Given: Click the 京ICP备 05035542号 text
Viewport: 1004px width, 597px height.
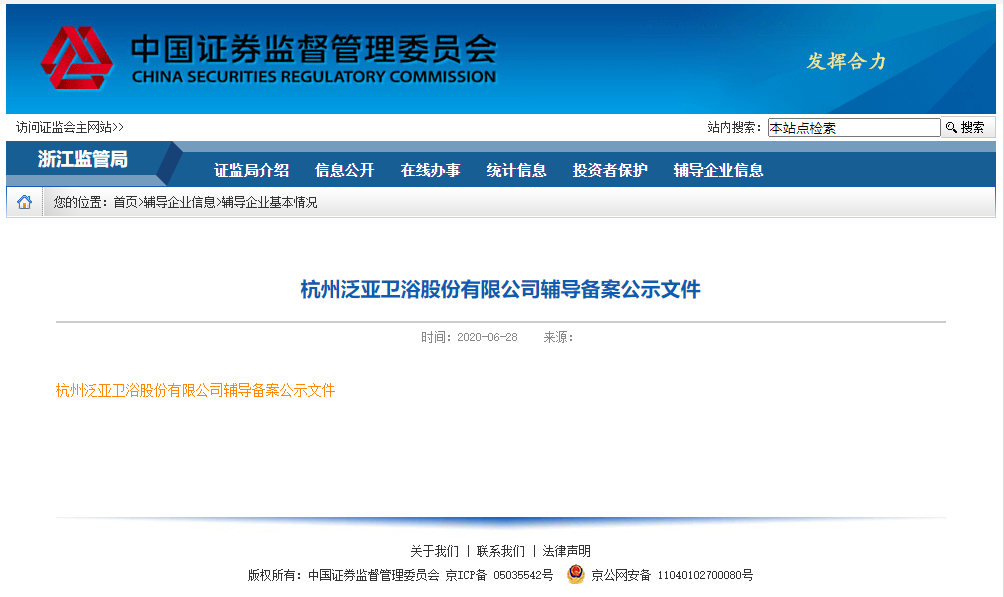Looking at the screenshot, I should (x=499, y=575).
